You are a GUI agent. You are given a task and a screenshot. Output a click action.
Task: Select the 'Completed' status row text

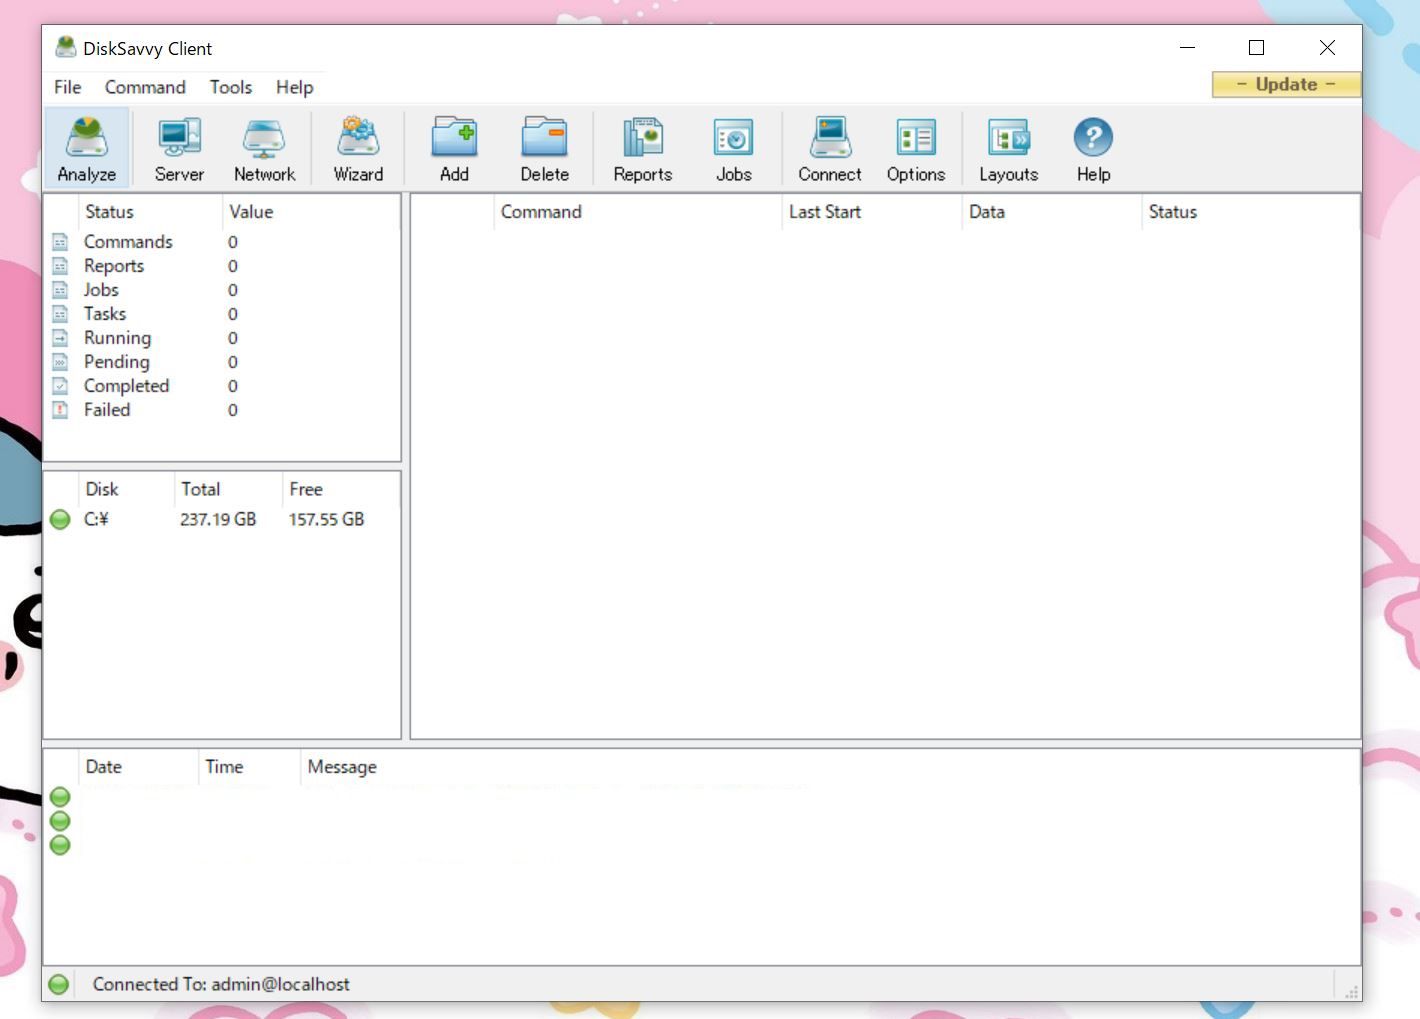(126, 386)
